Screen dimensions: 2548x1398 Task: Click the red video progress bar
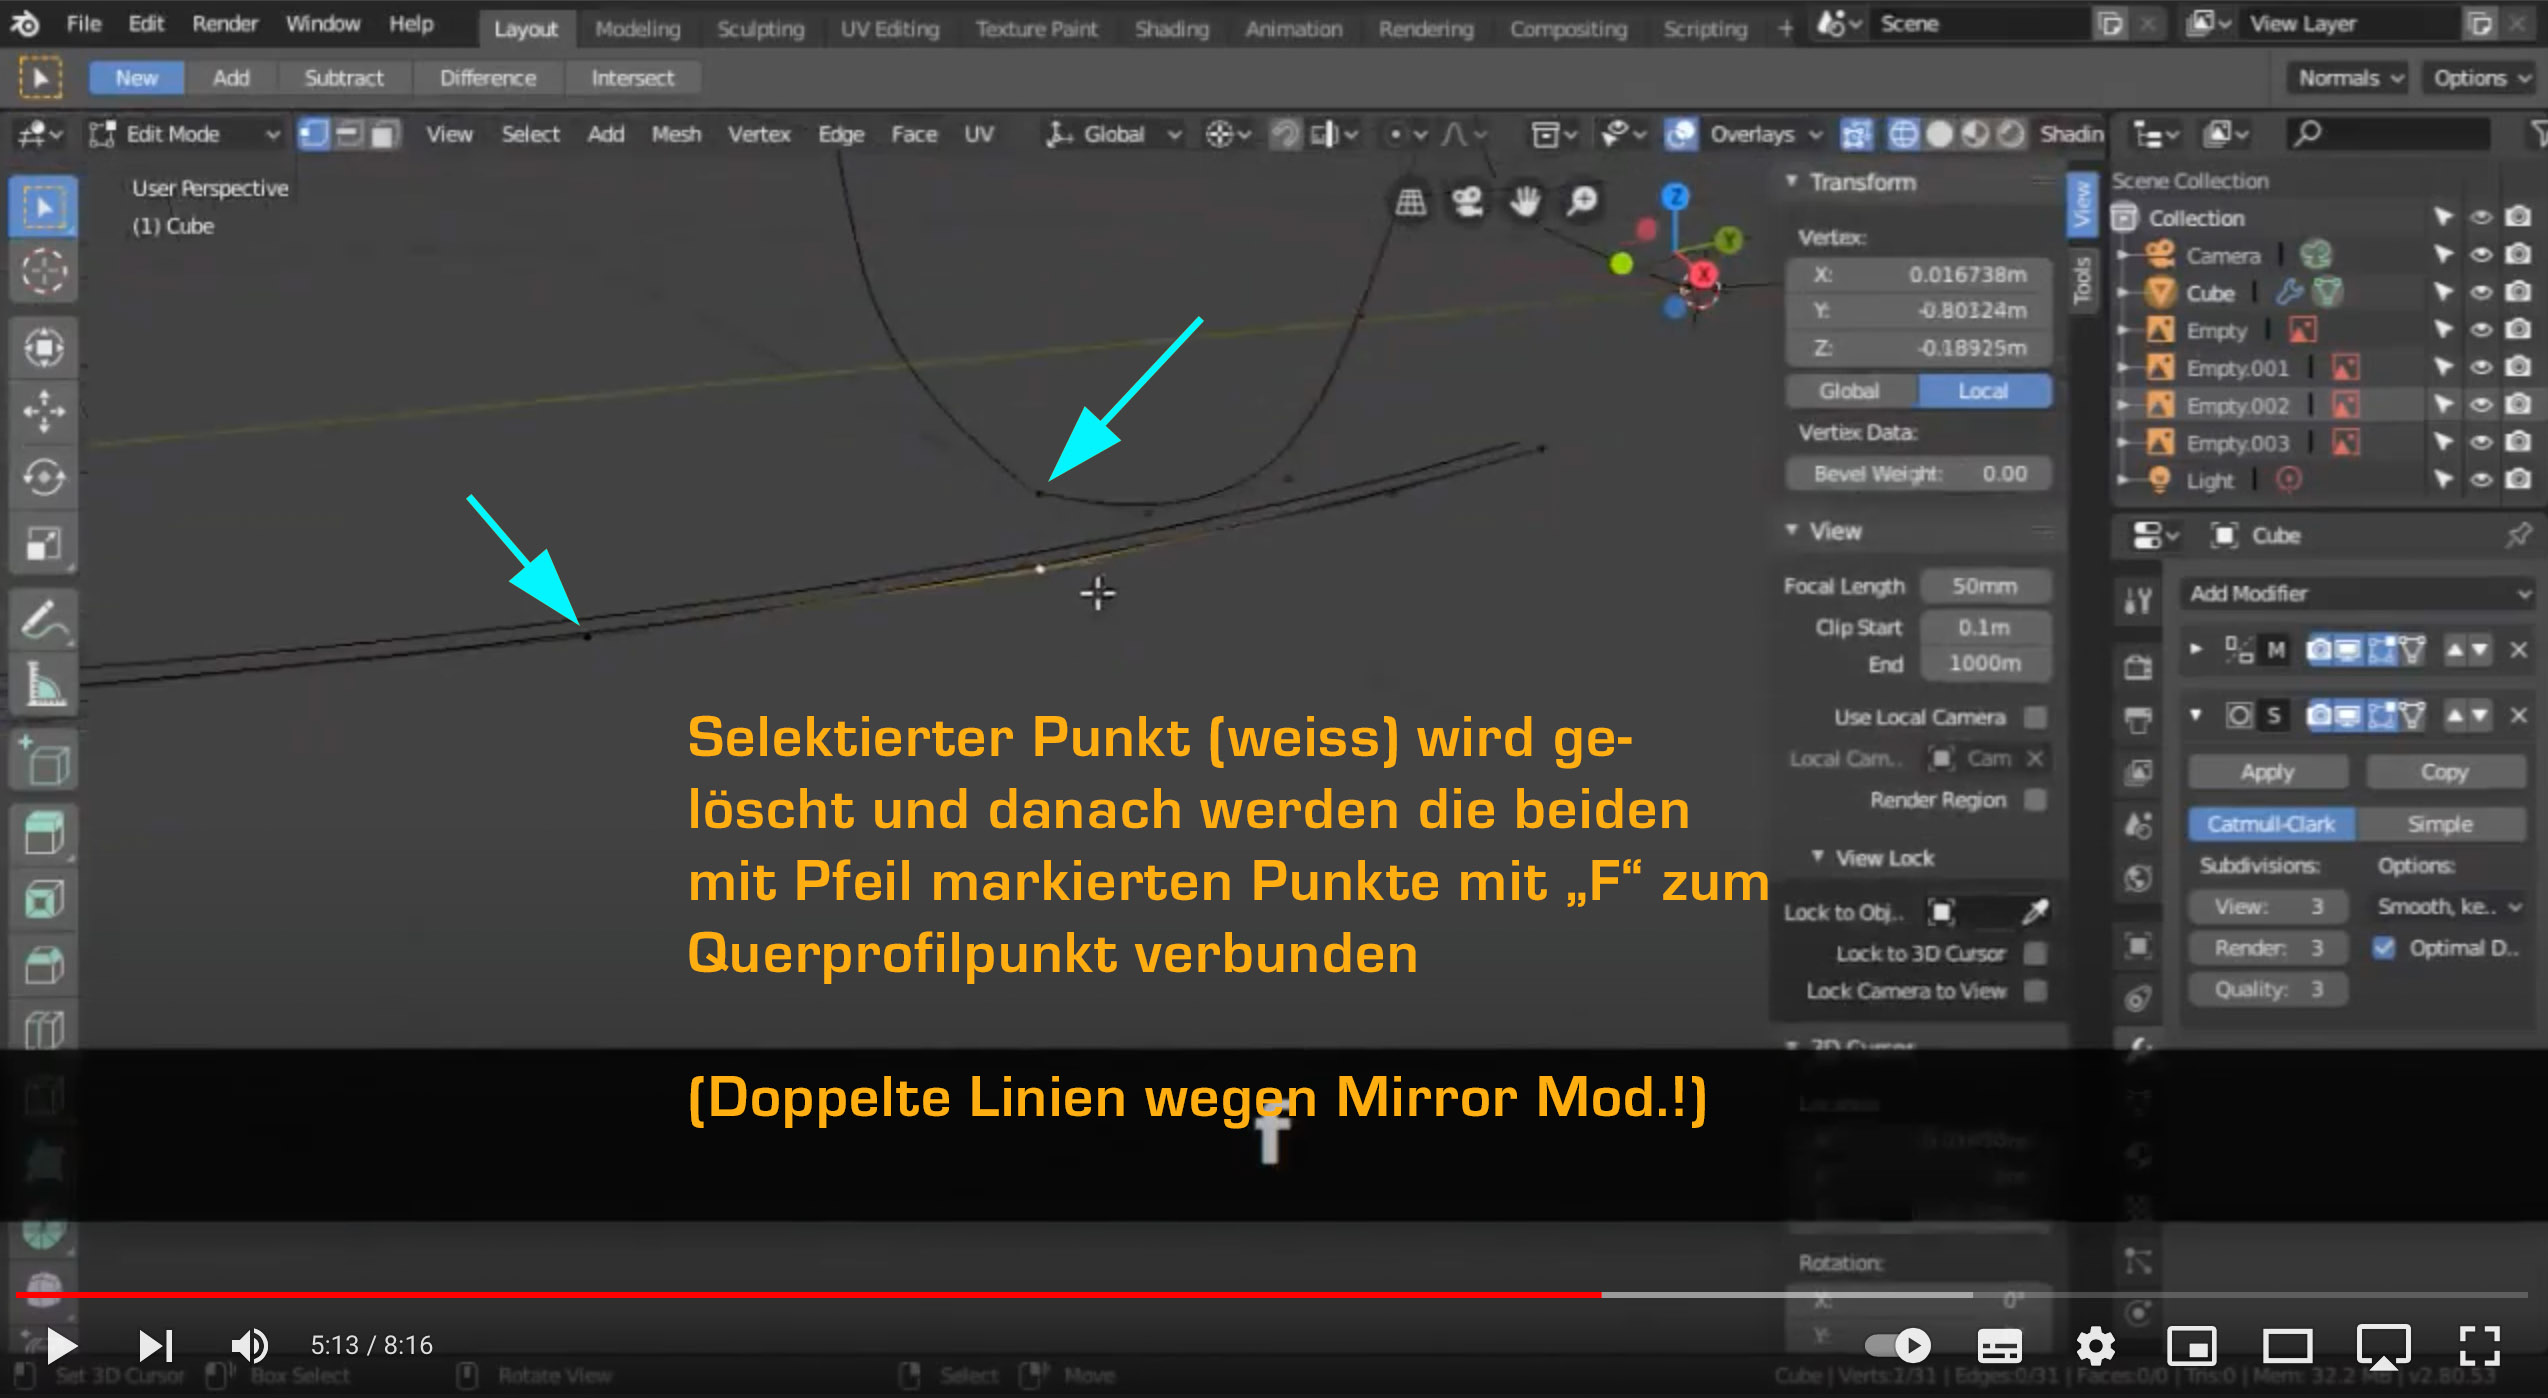pos(800,1294)
